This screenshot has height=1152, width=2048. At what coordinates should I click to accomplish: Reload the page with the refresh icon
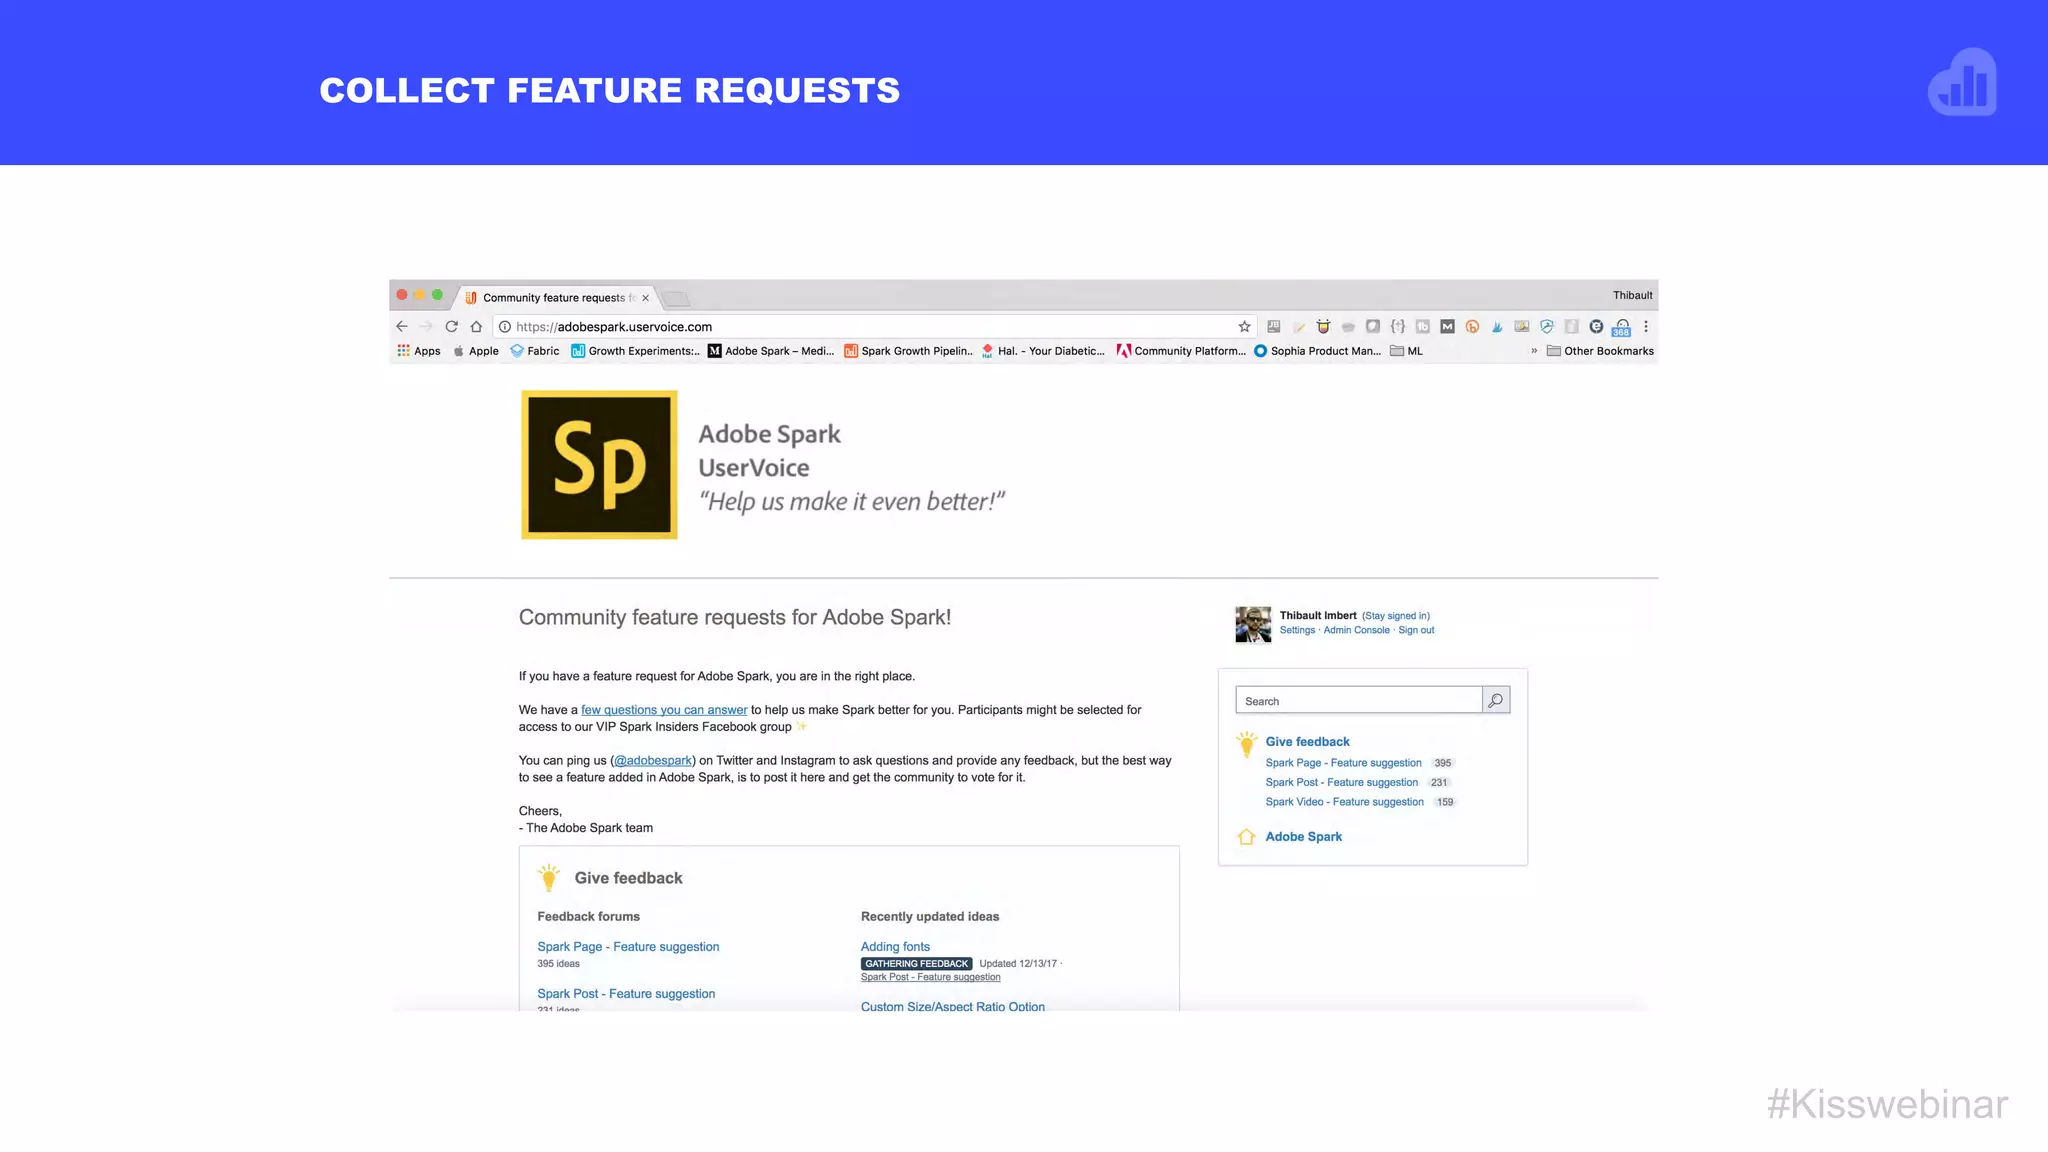(451, 326)
